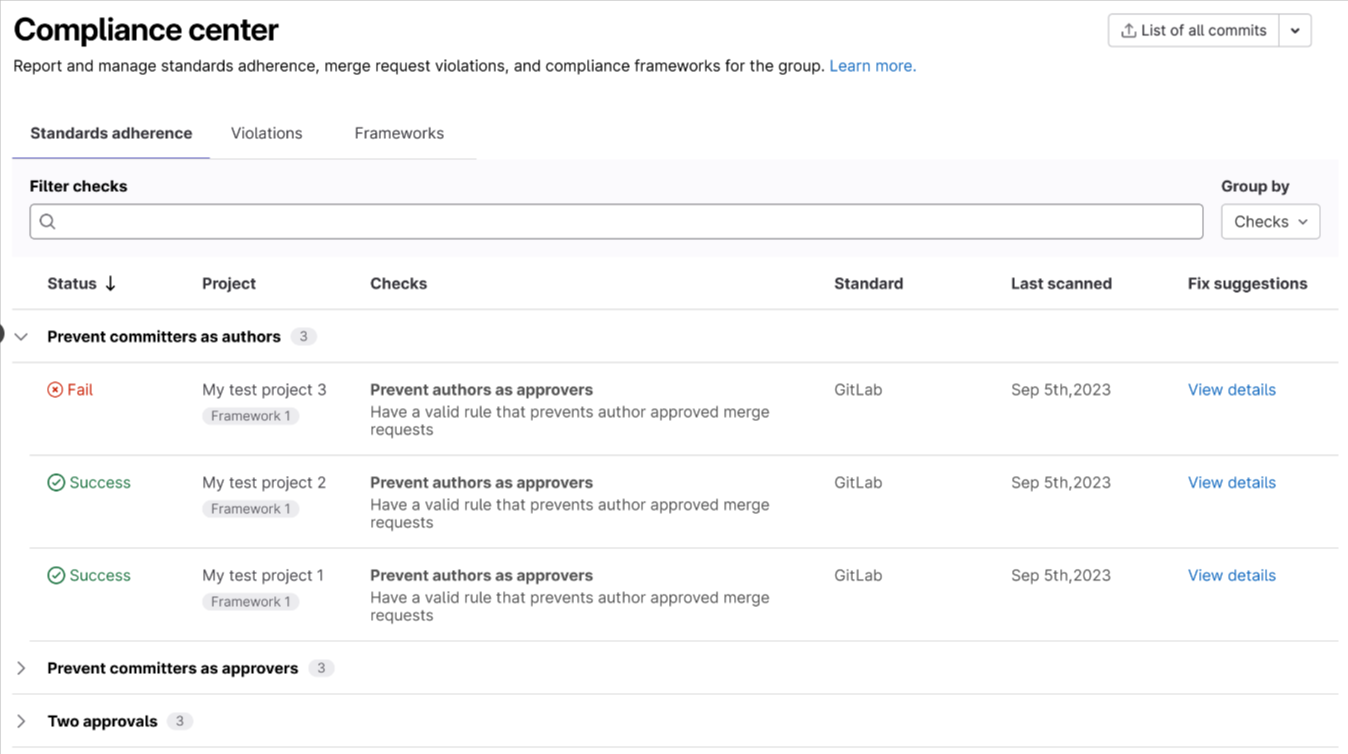This screenshot has height=754, width=1348.
Task: Click the red Fail status icon for My test project 3
Action: [54, 389]
